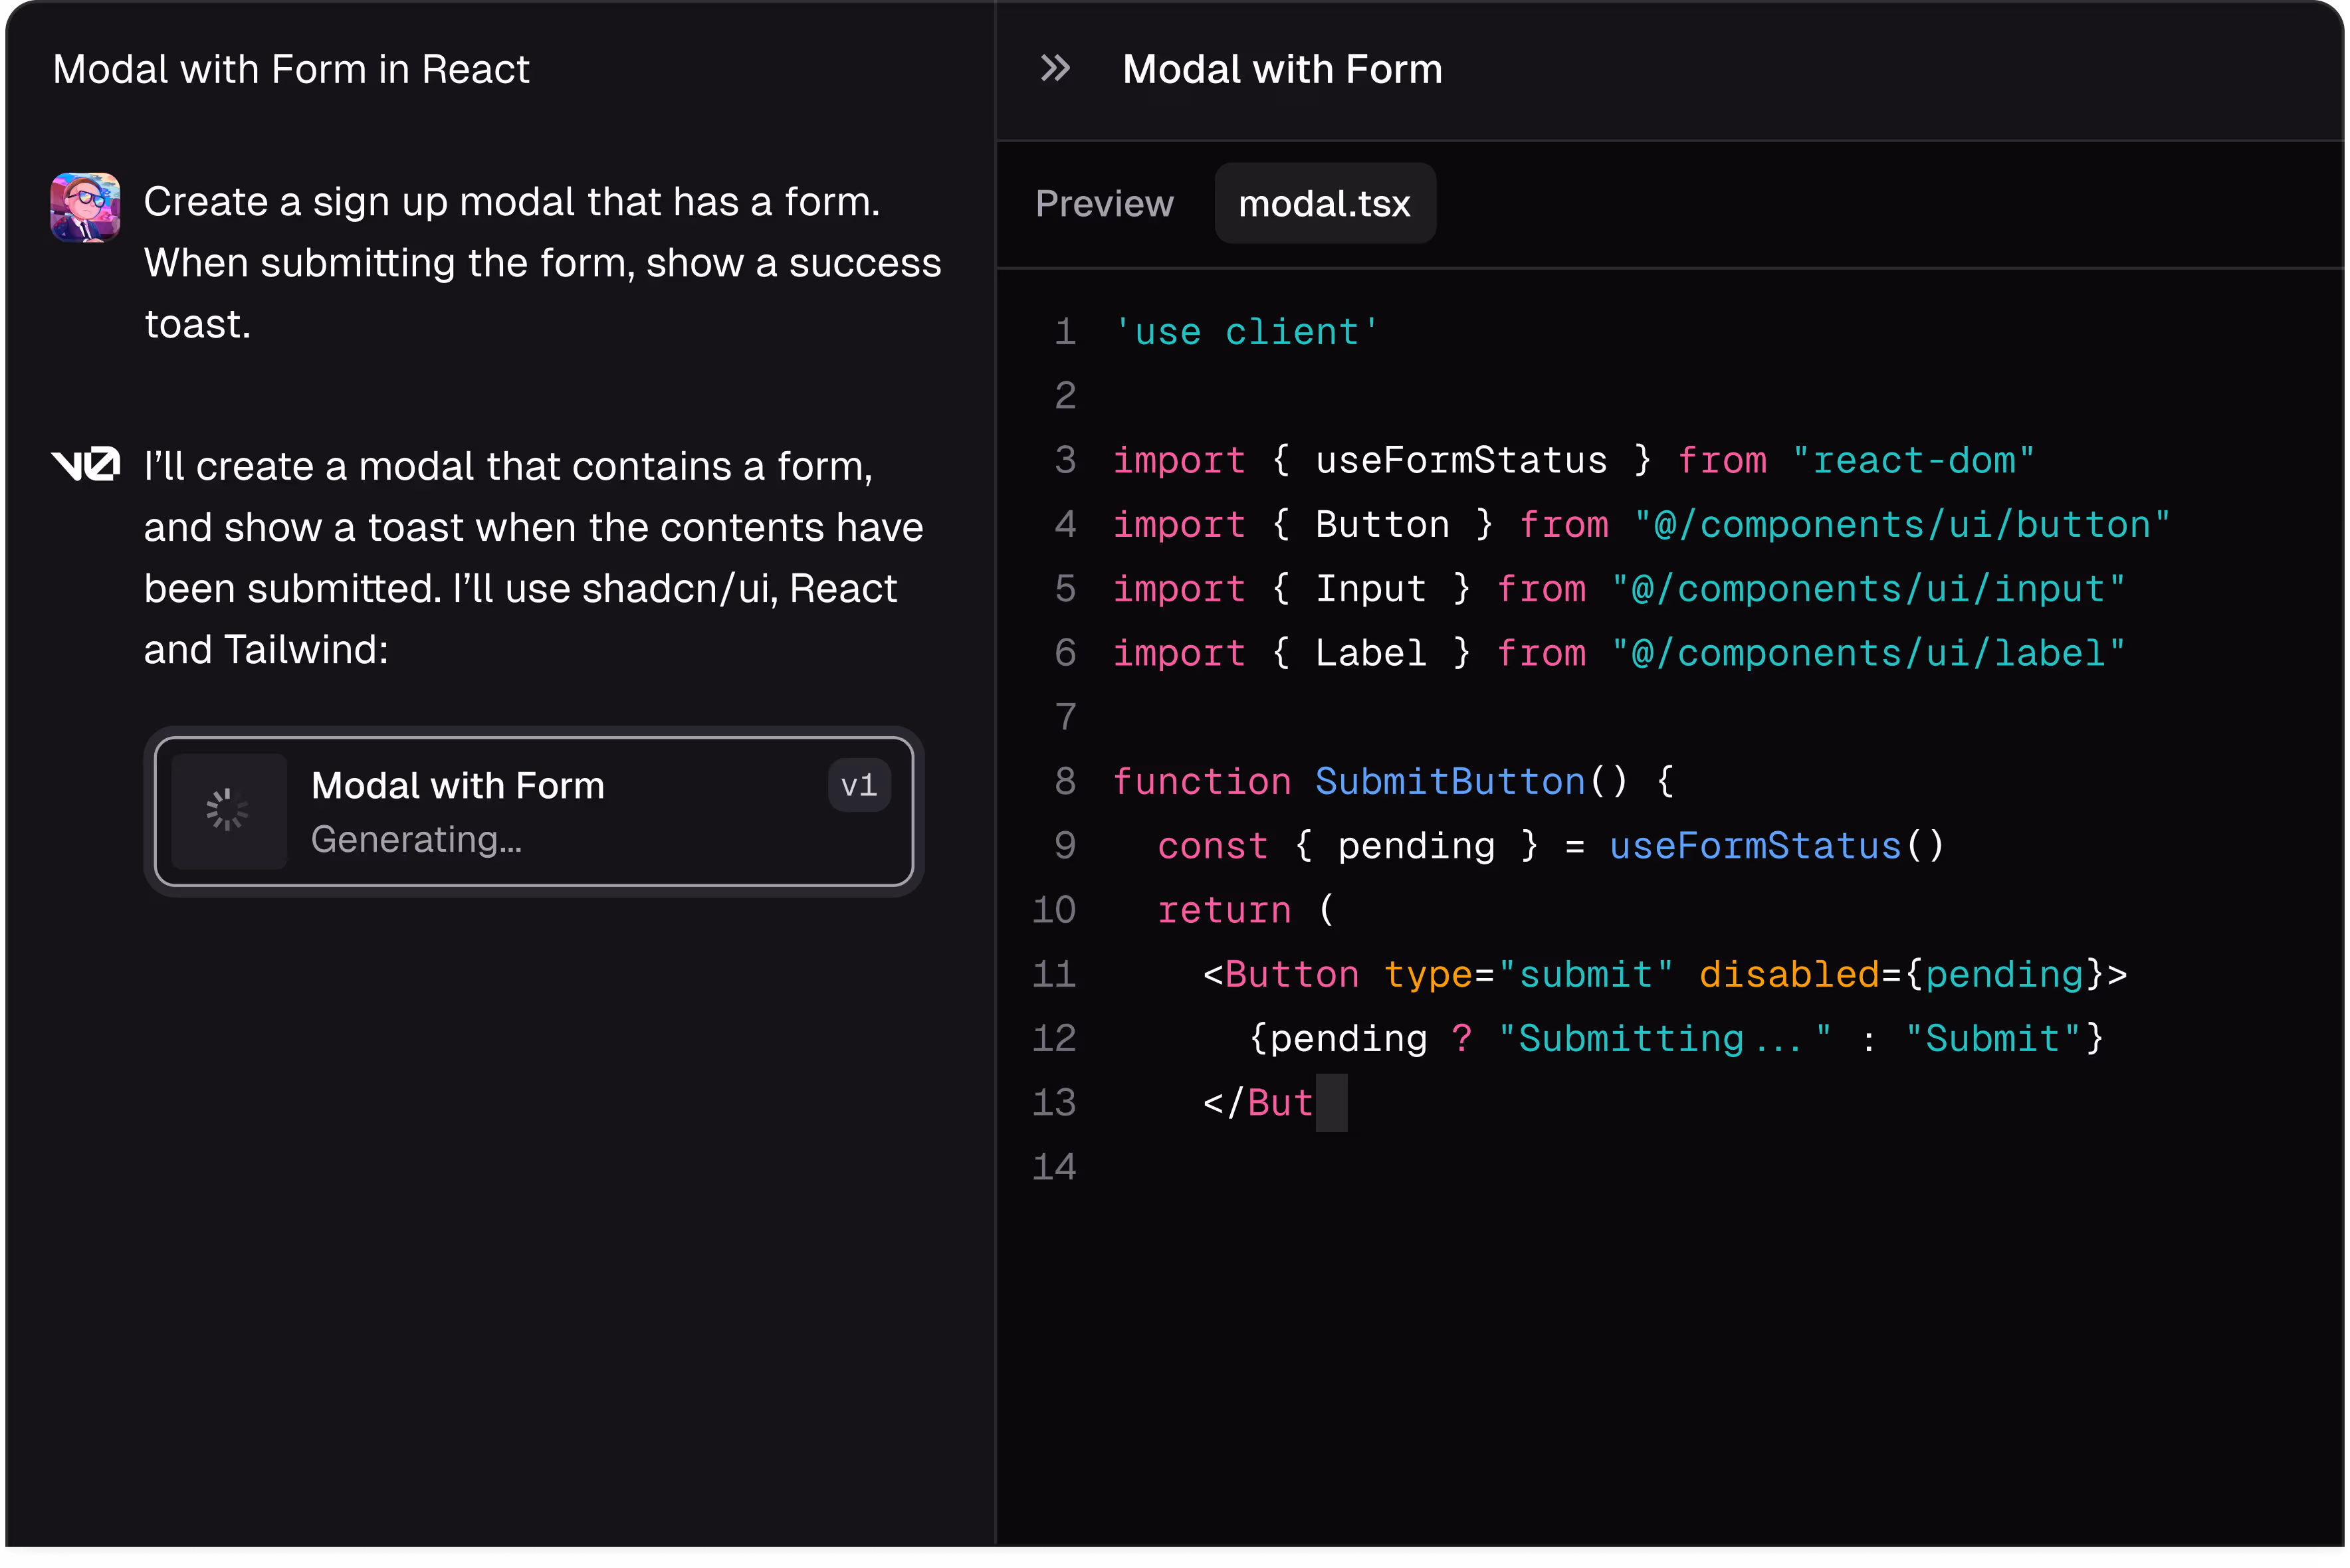Click the "@/components/ui/input" import path

tap(1868, 589)
